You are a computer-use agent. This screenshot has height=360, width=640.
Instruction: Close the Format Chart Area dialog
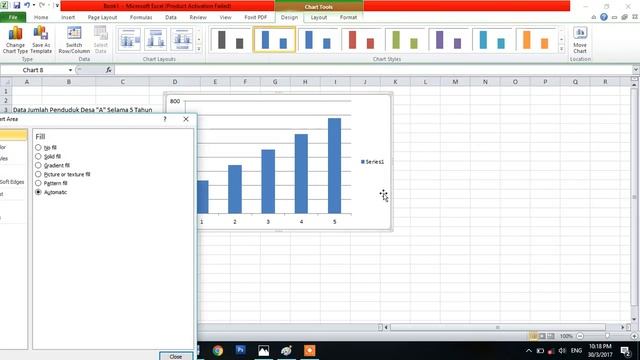pos(186,119)
